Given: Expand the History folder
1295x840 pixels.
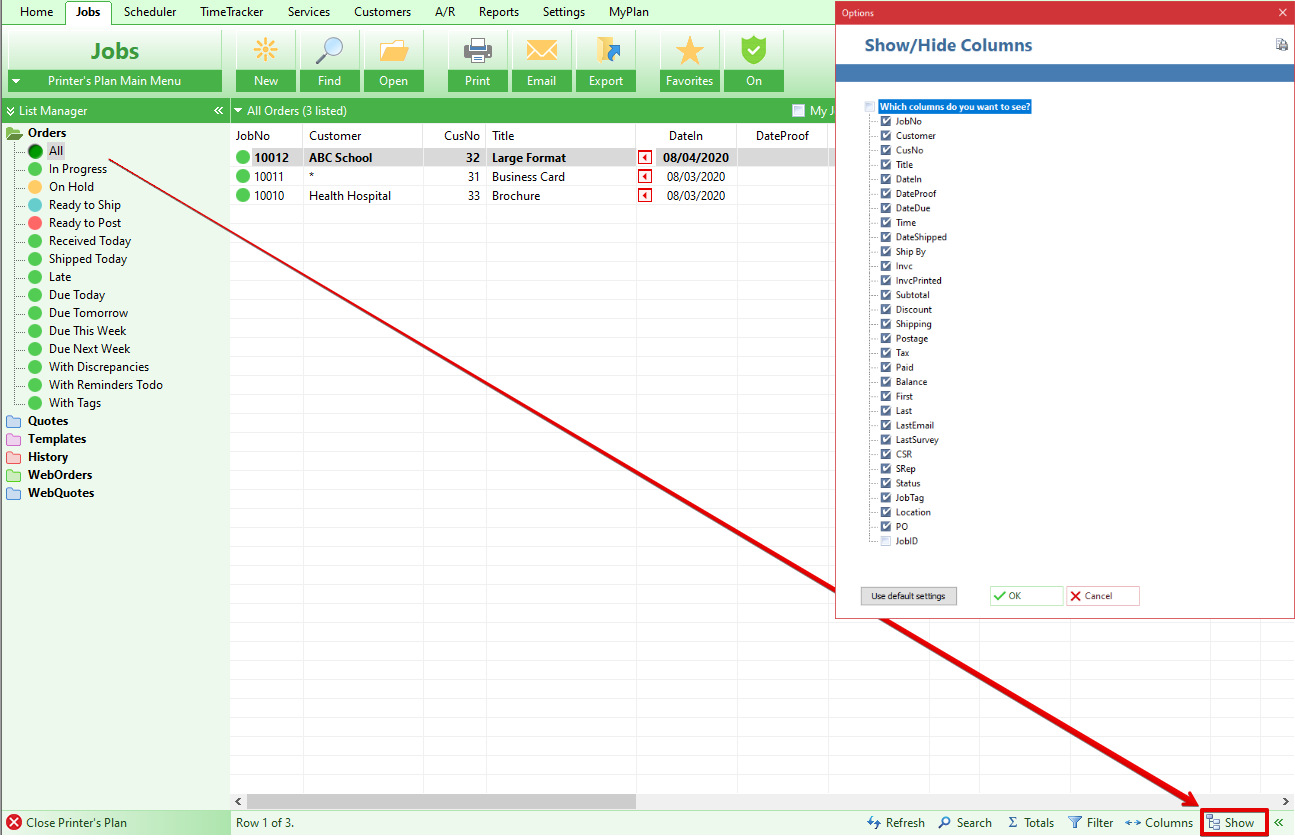Looking at the screenshot, I should pos(14,457).
